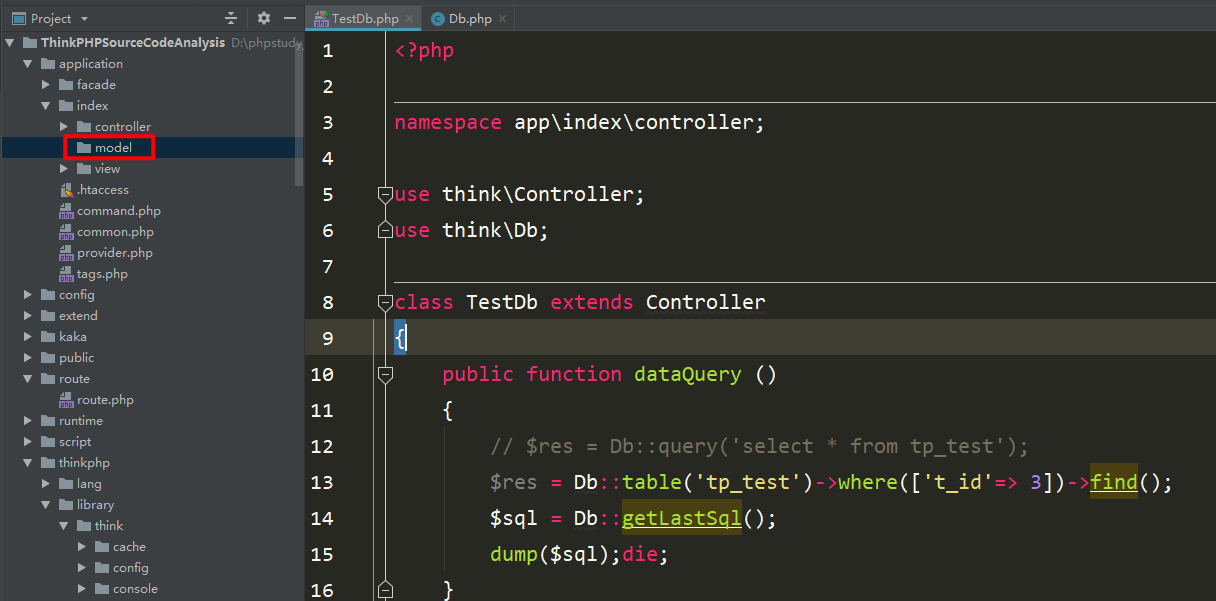
Task: Select the command.php file icon
Action: coord(67,211)
